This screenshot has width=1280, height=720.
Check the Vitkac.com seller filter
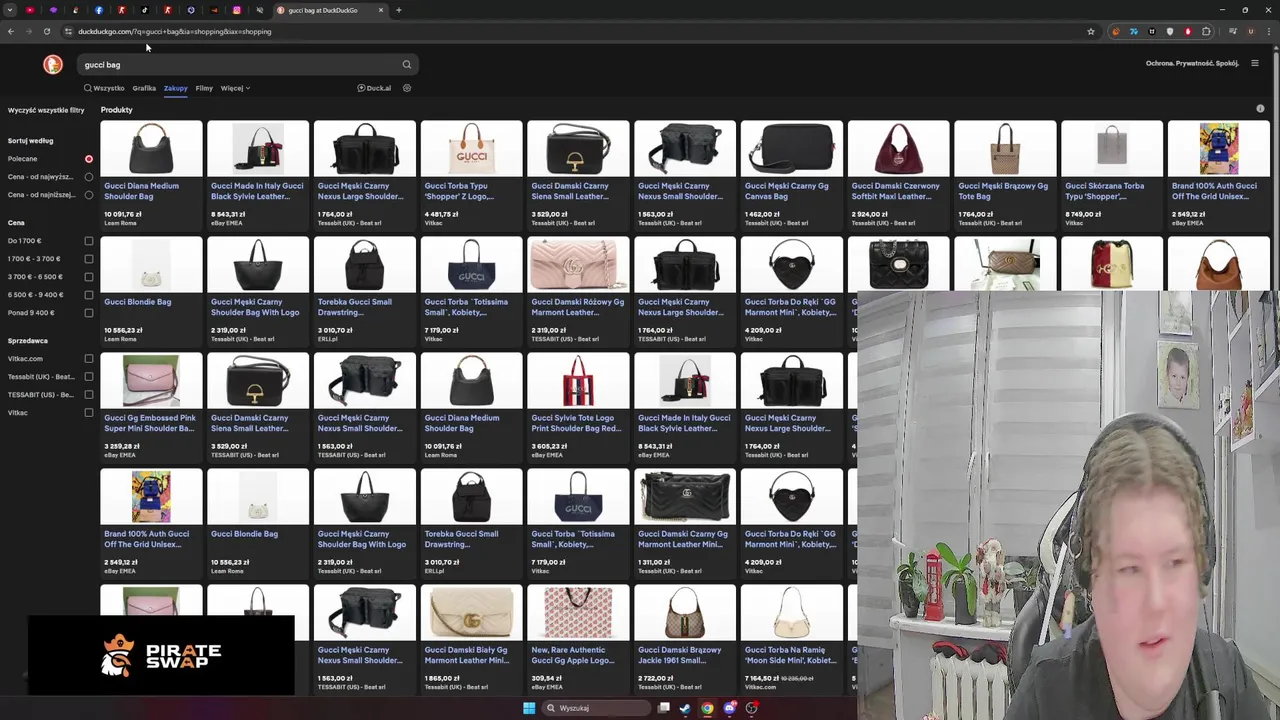(89, 359)
